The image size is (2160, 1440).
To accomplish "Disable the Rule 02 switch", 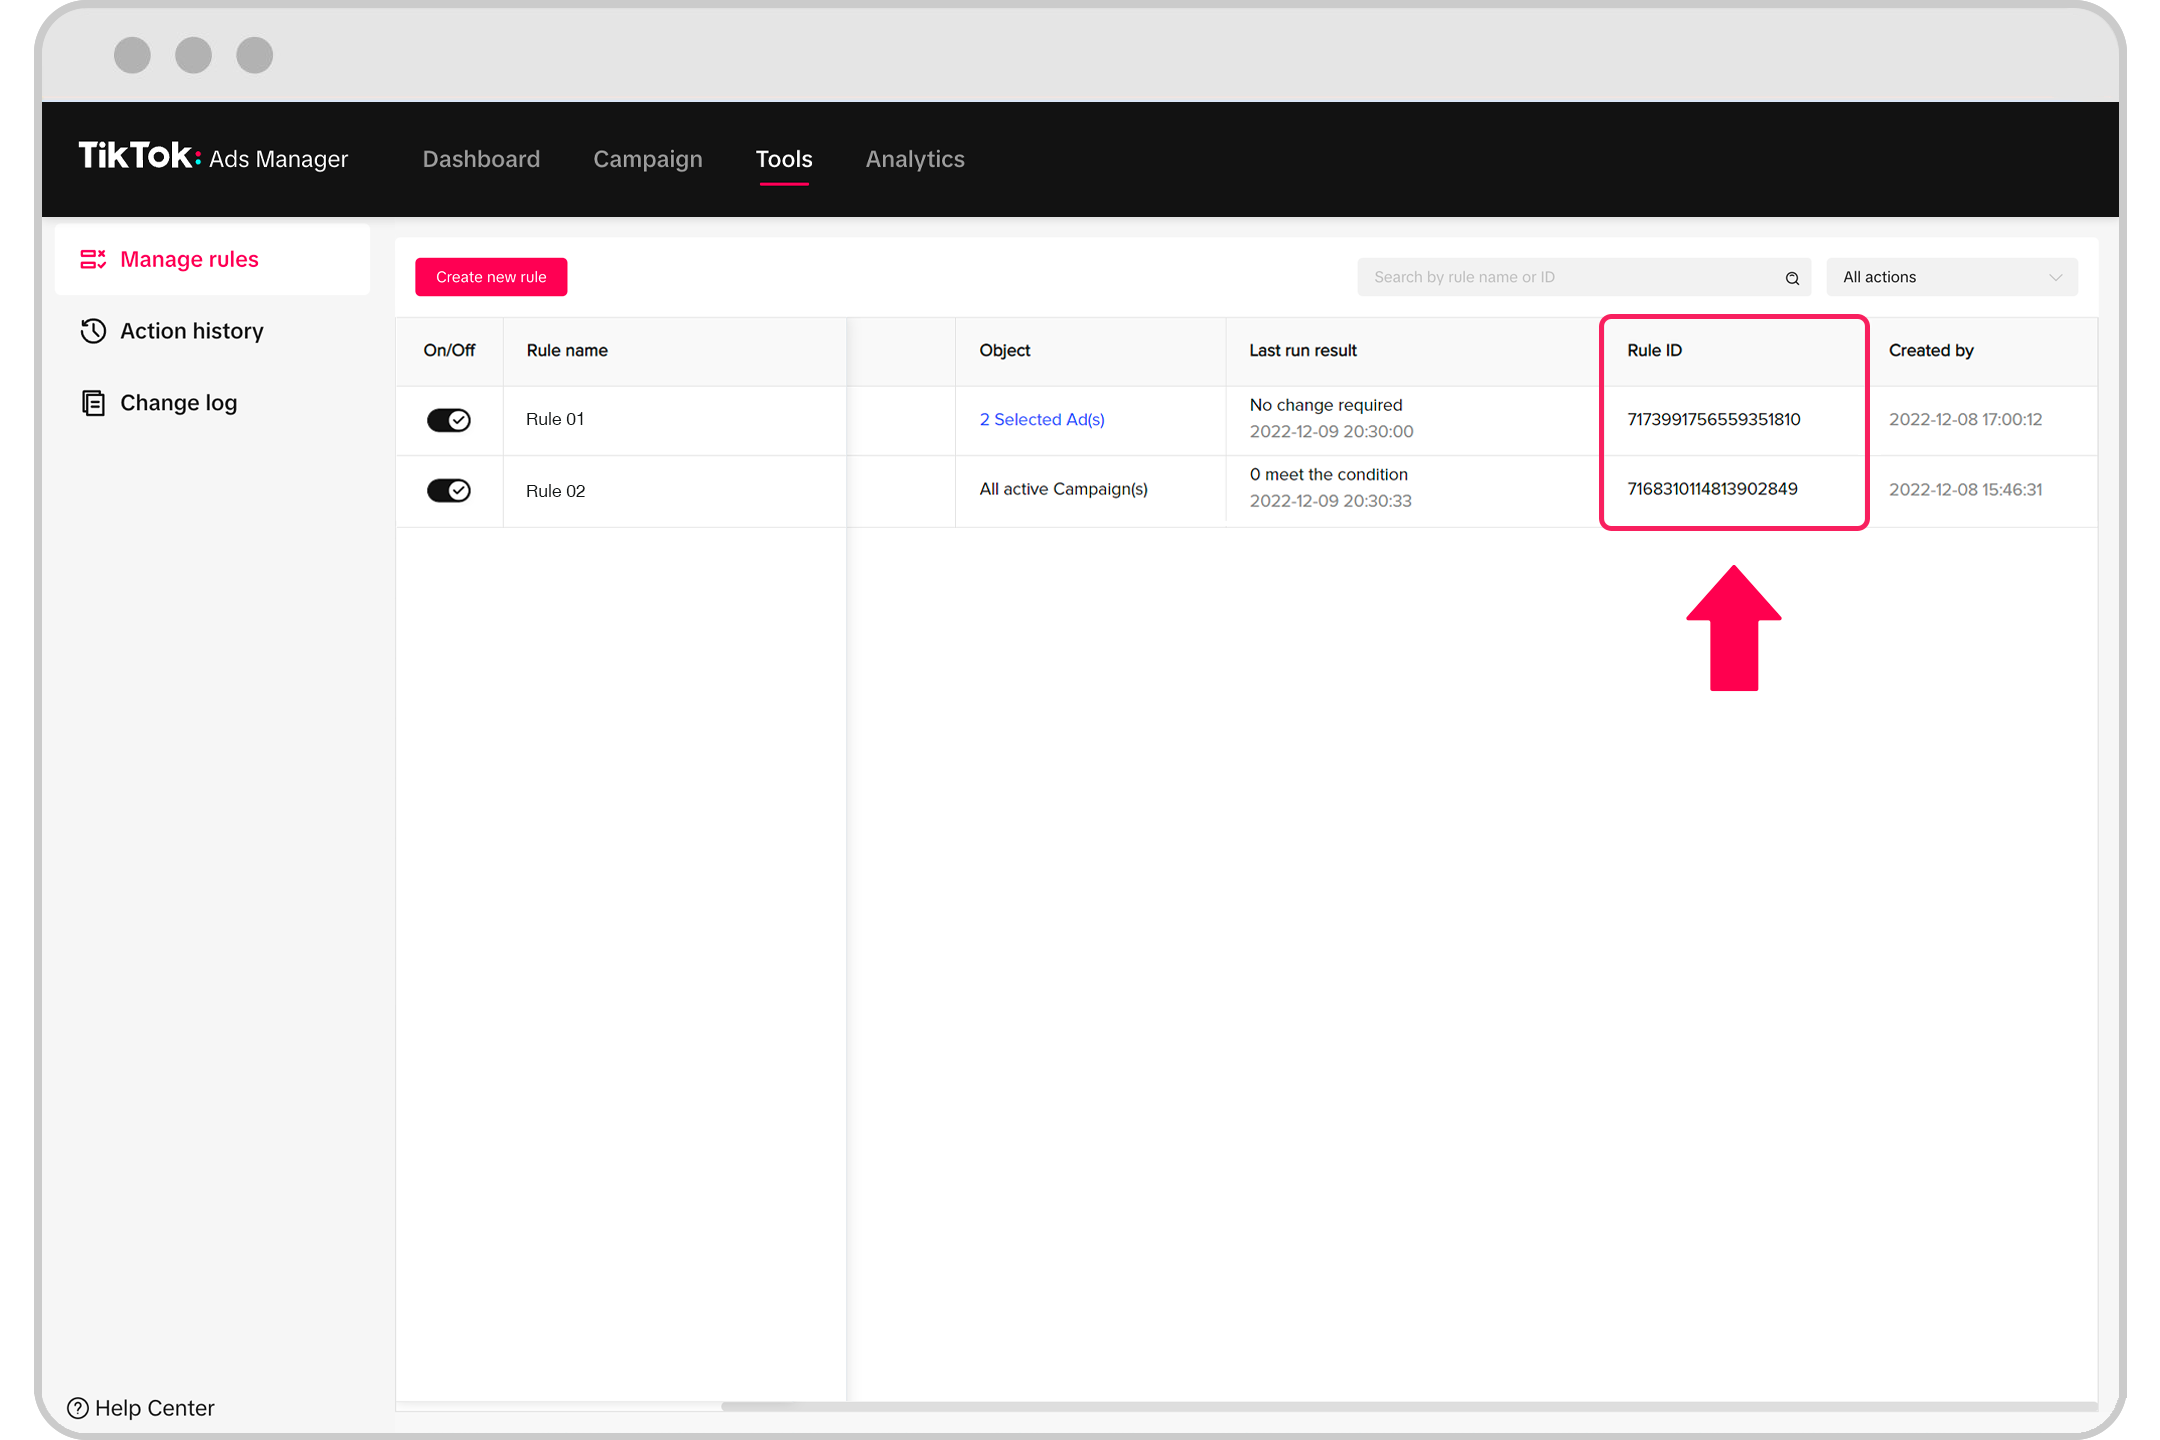I will [449, 490].
